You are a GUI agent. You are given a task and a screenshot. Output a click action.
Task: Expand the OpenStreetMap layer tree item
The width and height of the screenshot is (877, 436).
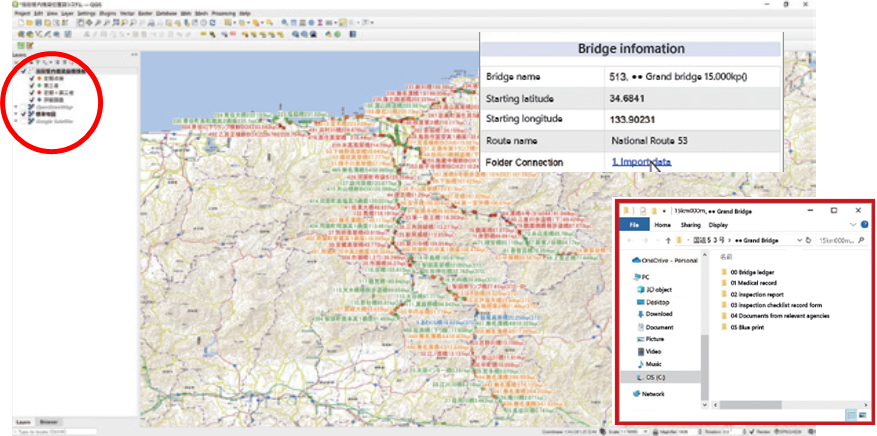pyautogui.click(x=17, y=106)
